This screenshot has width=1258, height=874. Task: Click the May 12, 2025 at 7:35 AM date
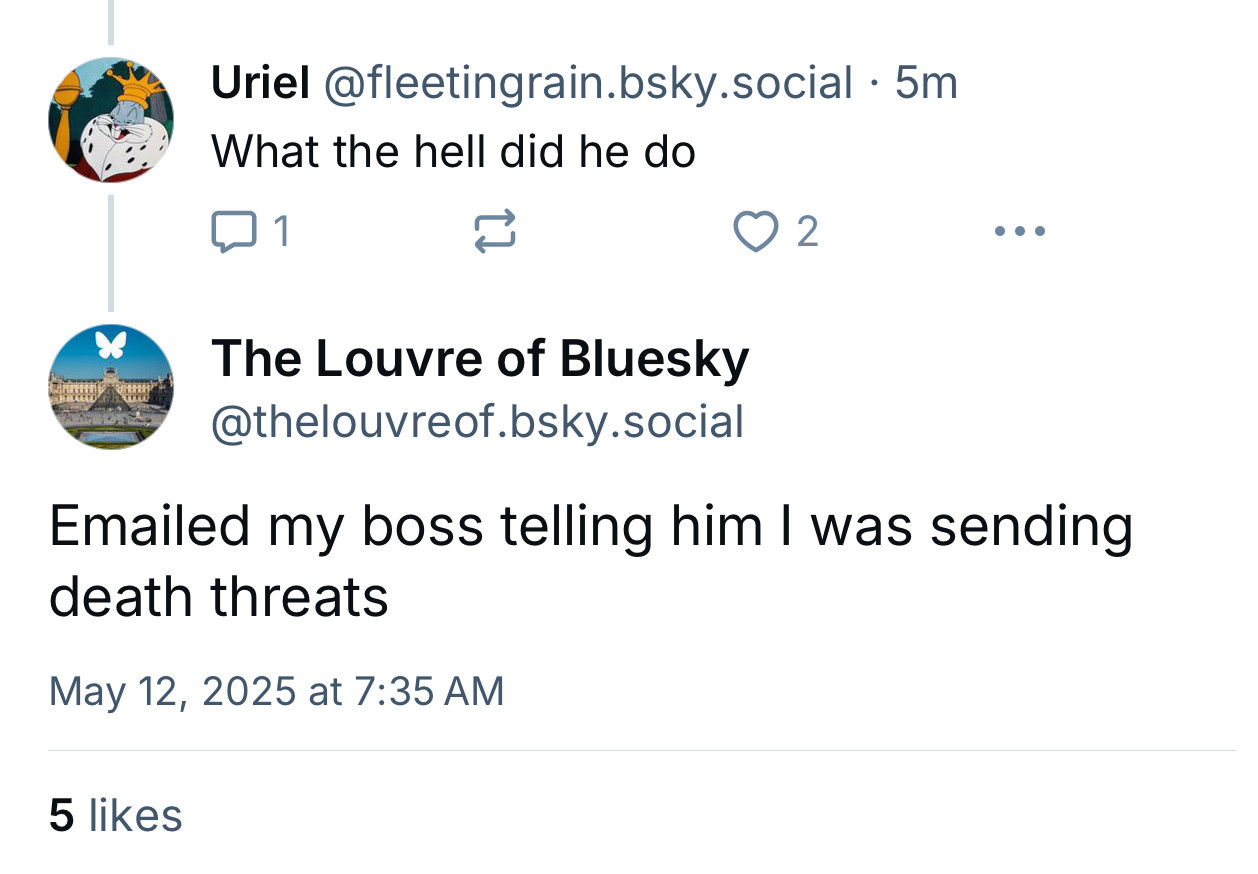(276, 691)
